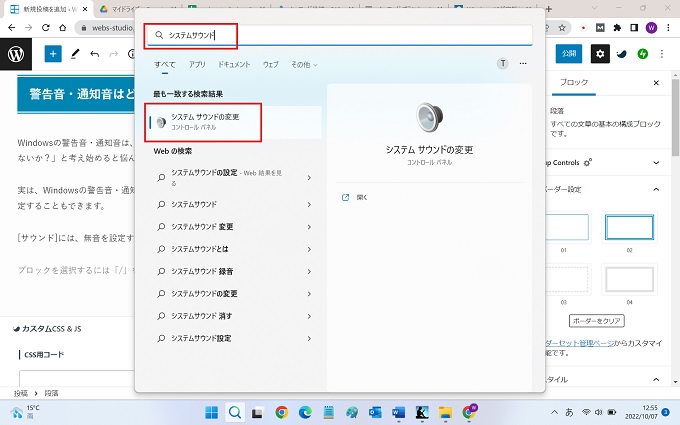
Task: Select the ウェブ search filter tab
Action: [270, 65]
